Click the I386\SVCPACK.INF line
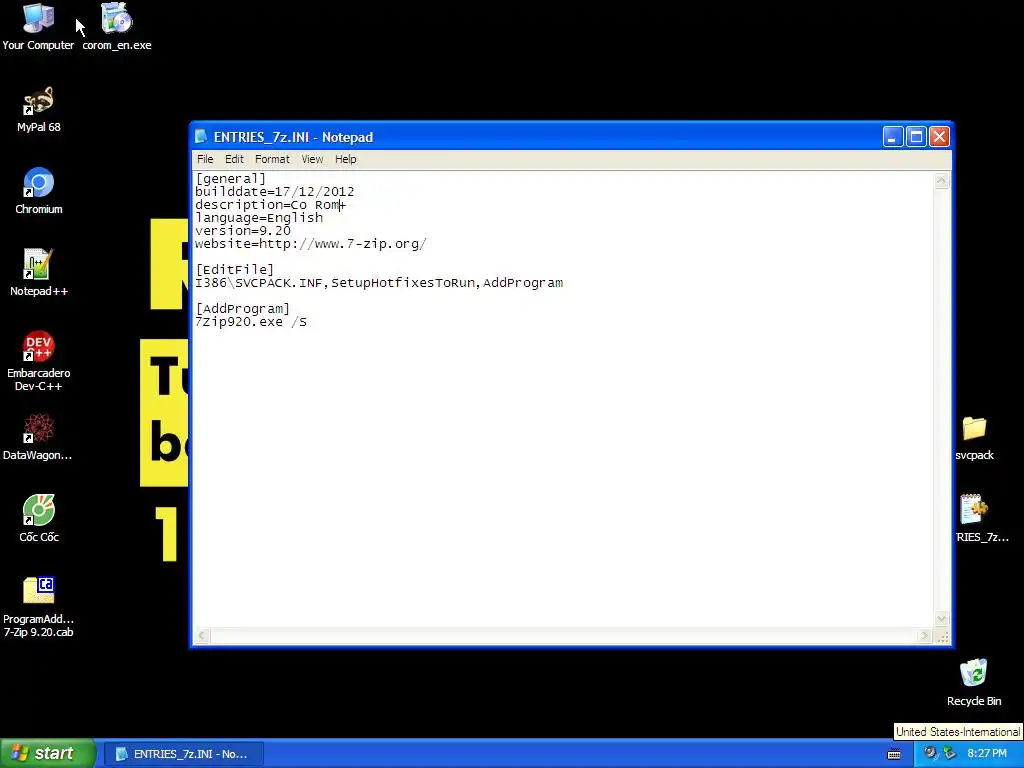This screenshot has height=768, width=1024. pyautogui.click(x=379, y=283)
